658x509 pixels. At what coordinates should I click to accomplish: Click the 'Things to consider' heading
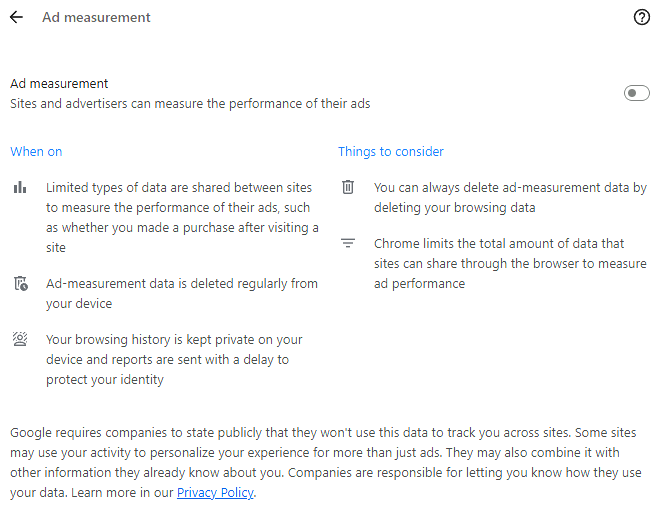(x=390, y=151)
